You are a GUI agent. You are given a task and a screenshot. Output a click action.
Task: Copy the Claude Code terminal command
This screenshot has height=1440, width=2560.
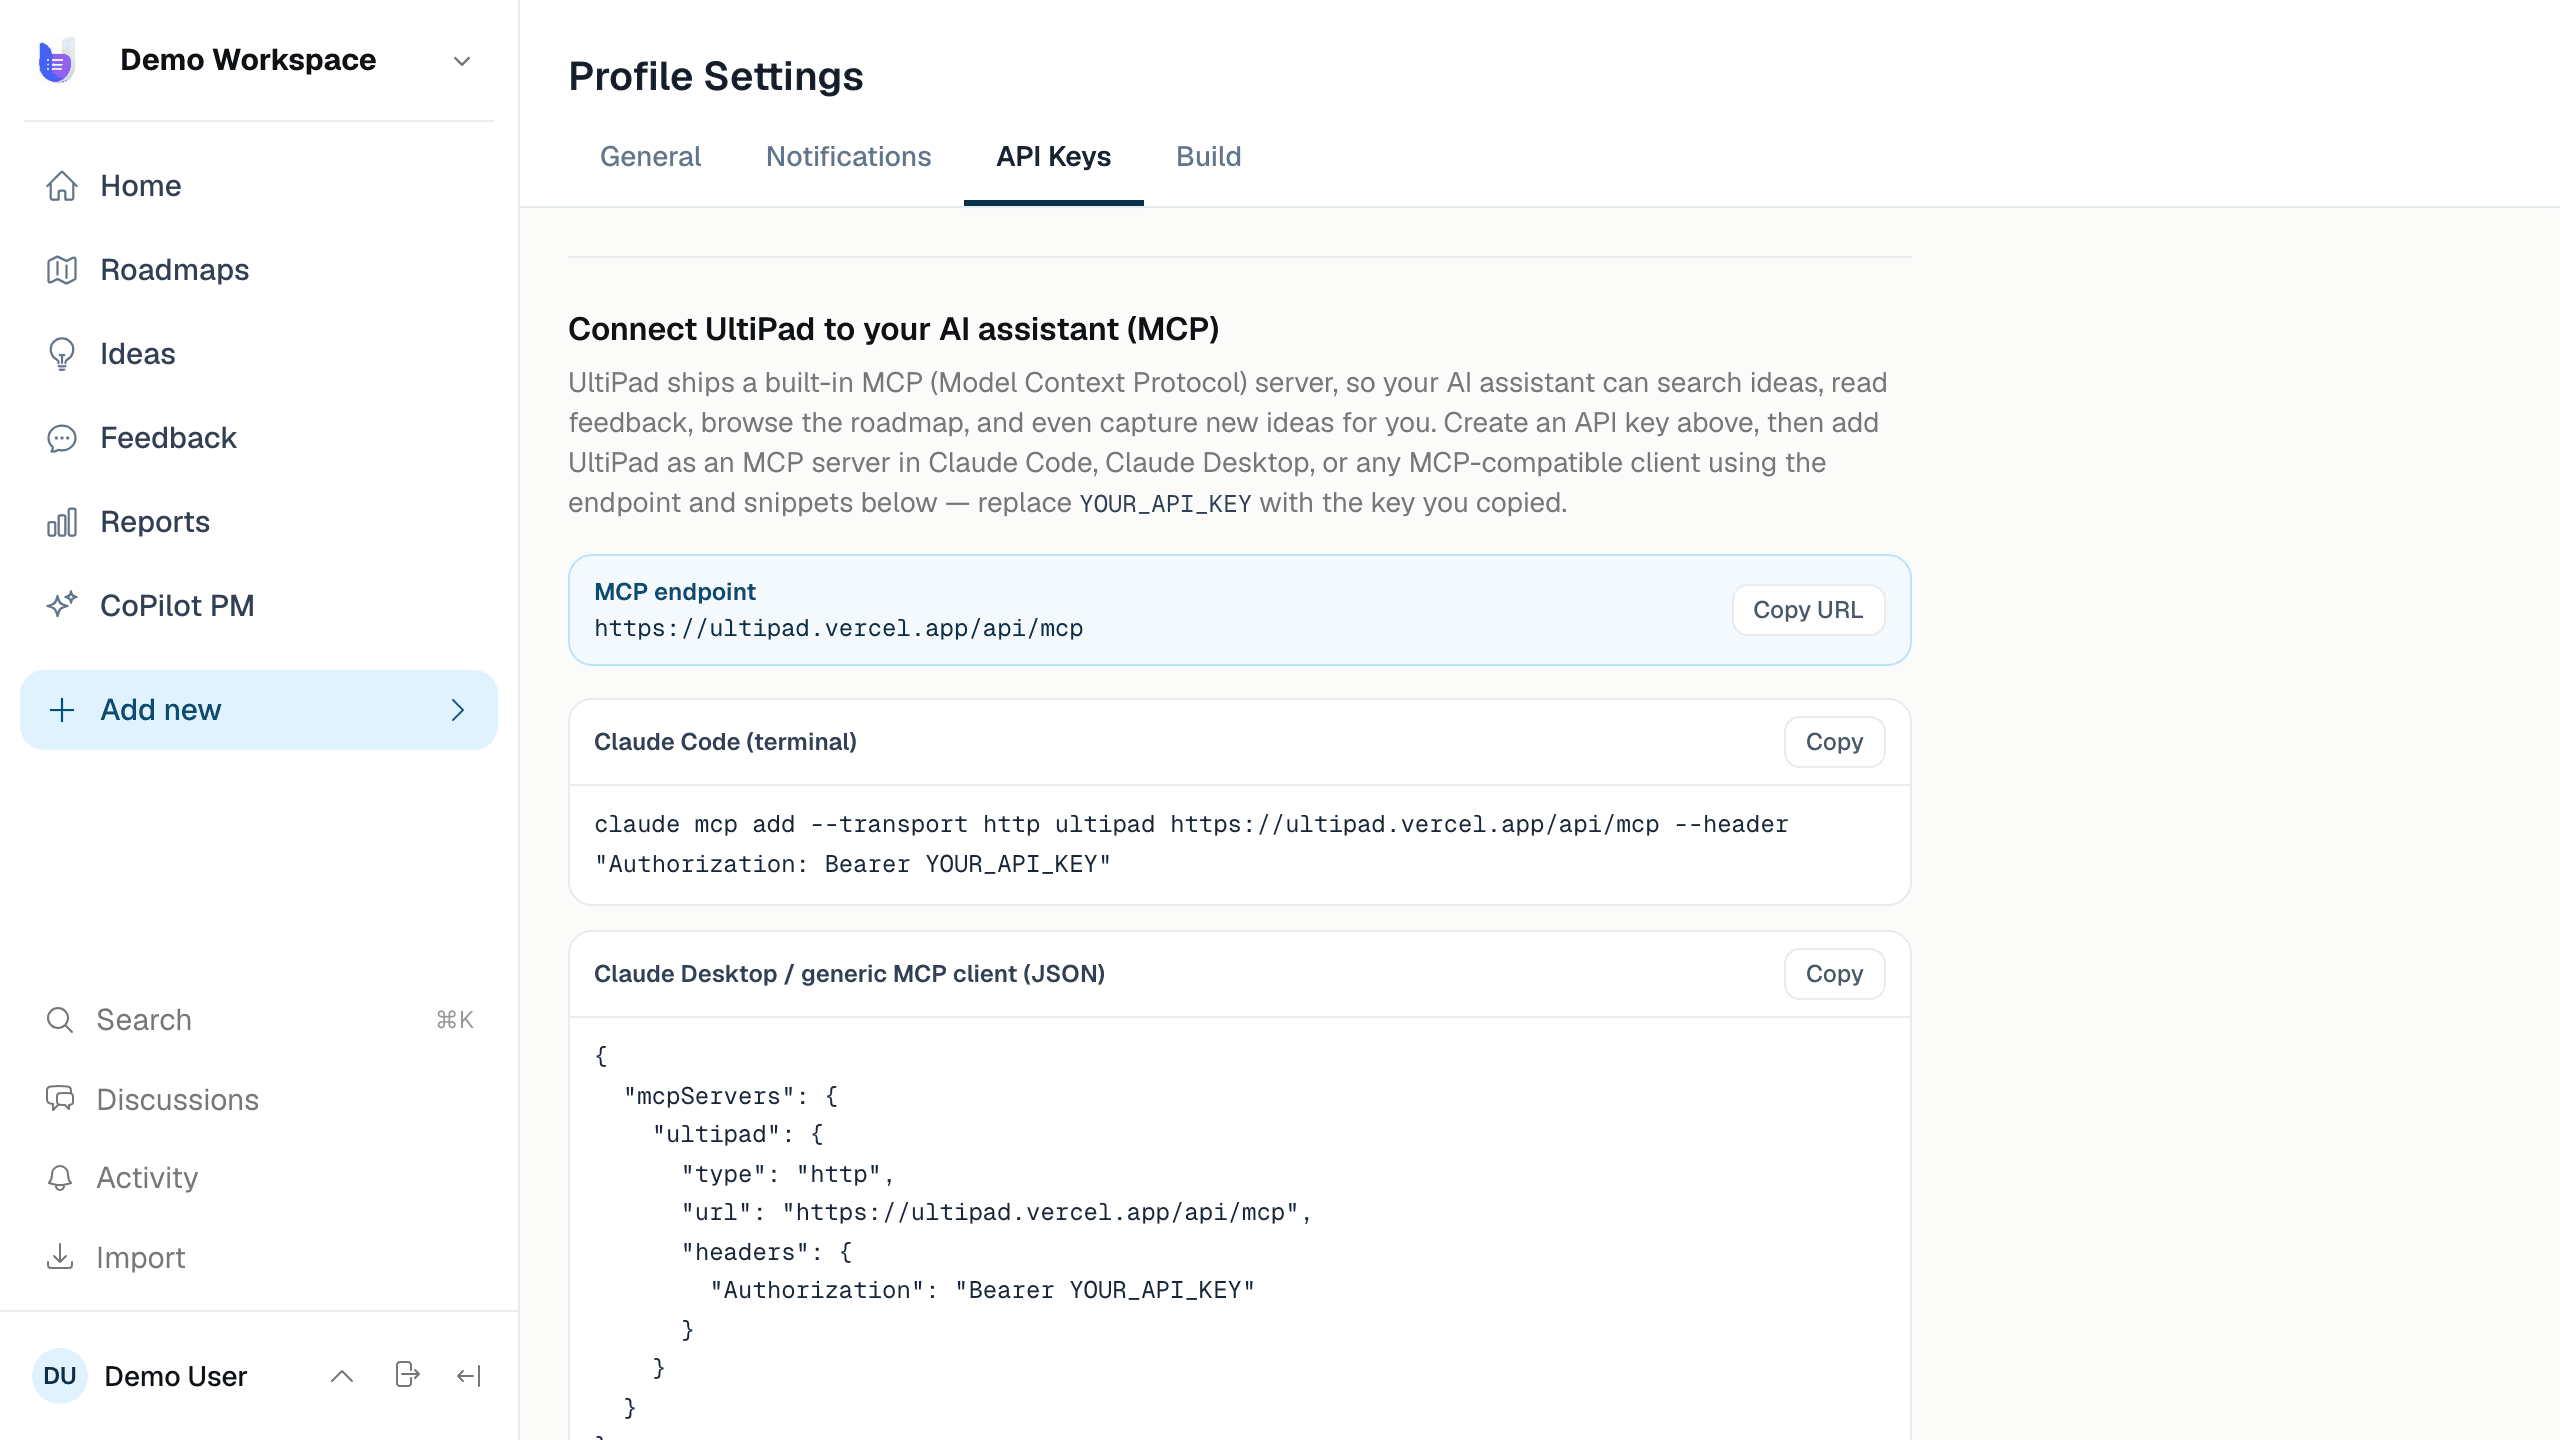(1834, 742)
